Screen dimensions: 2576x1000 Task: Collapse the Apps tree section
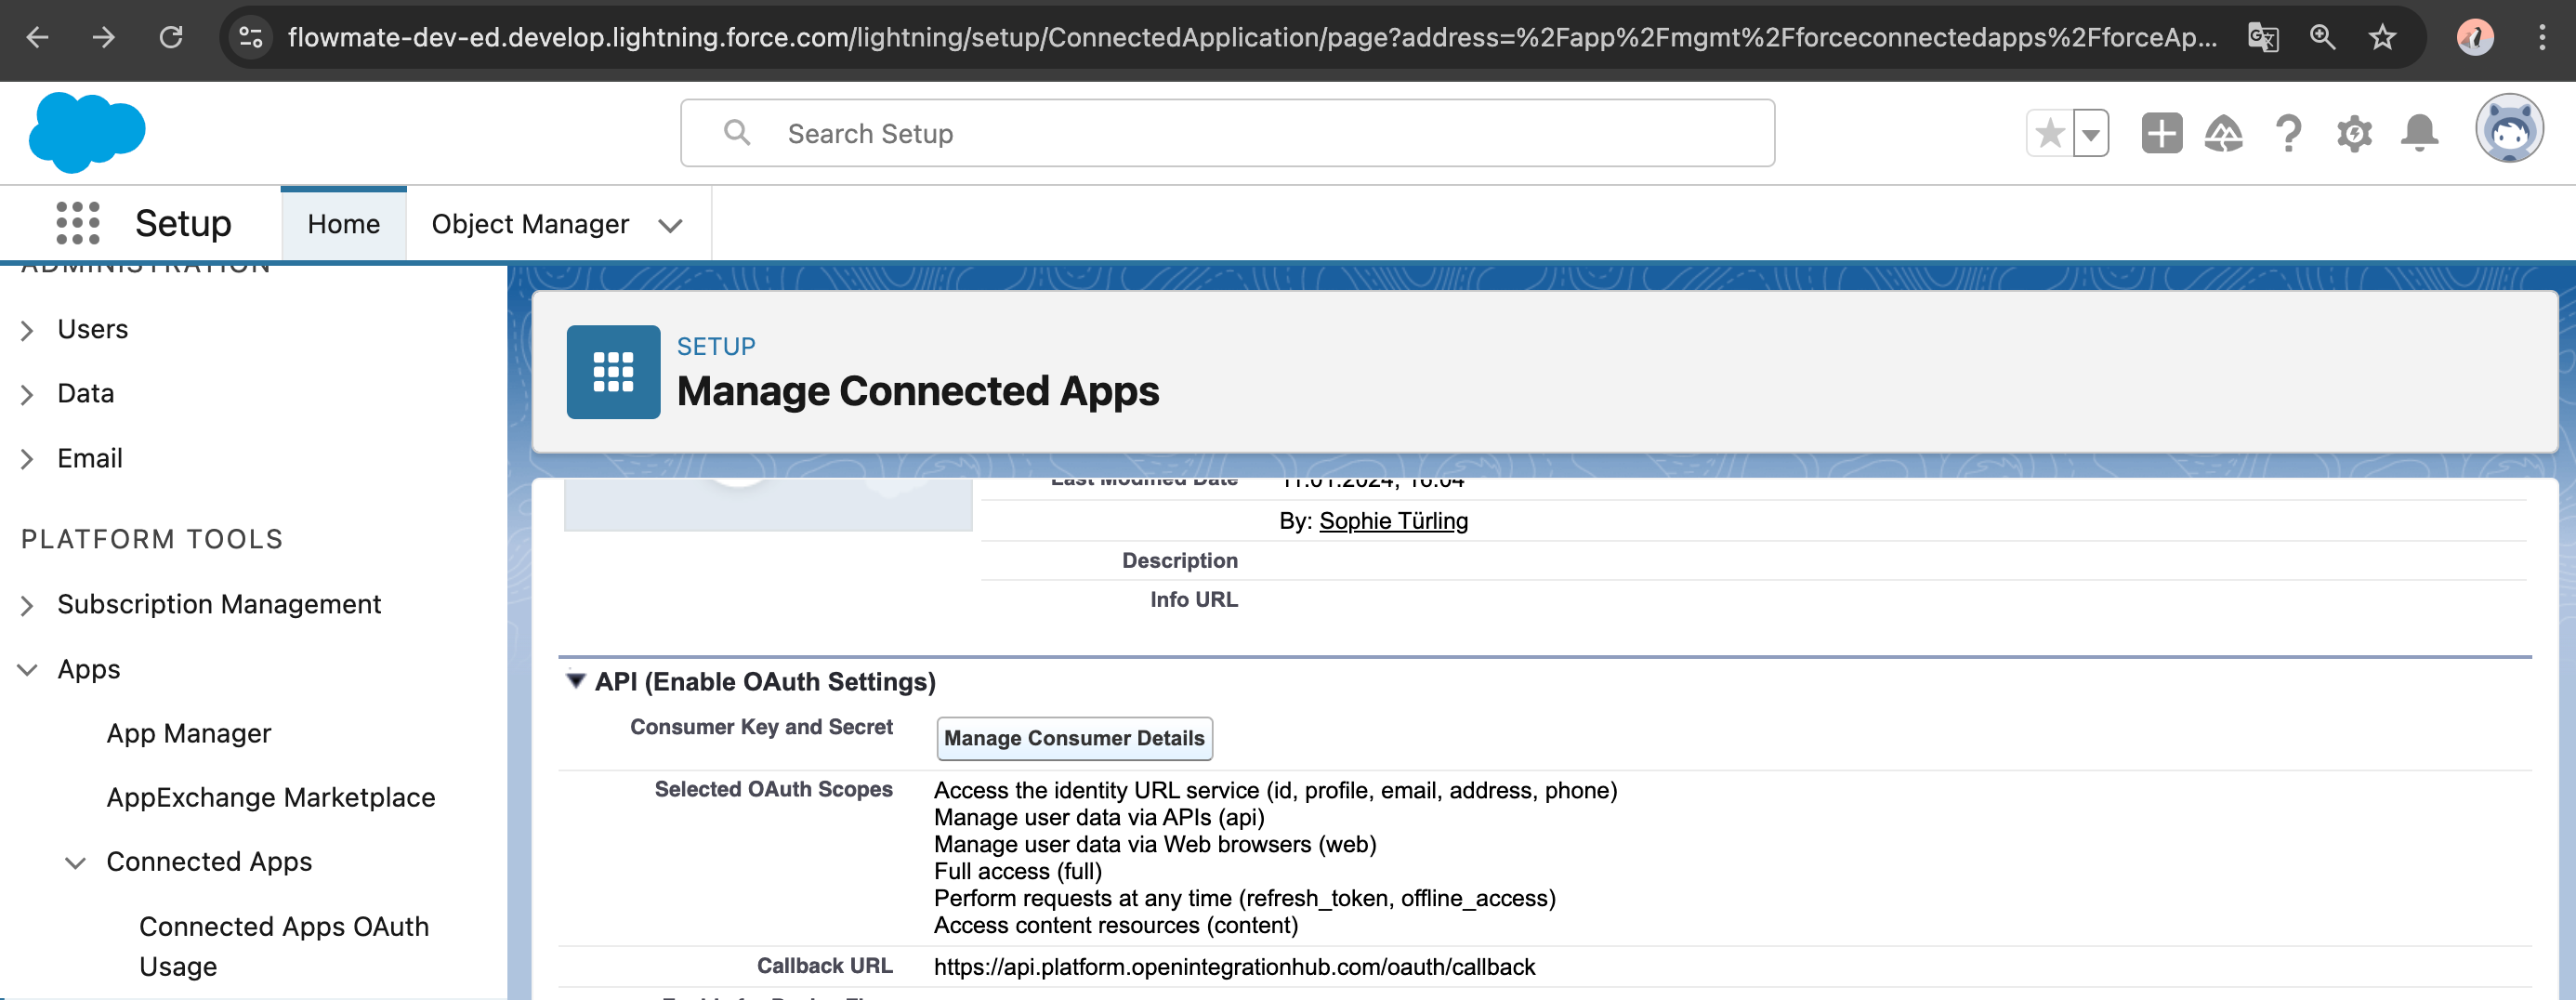[27, 669]
